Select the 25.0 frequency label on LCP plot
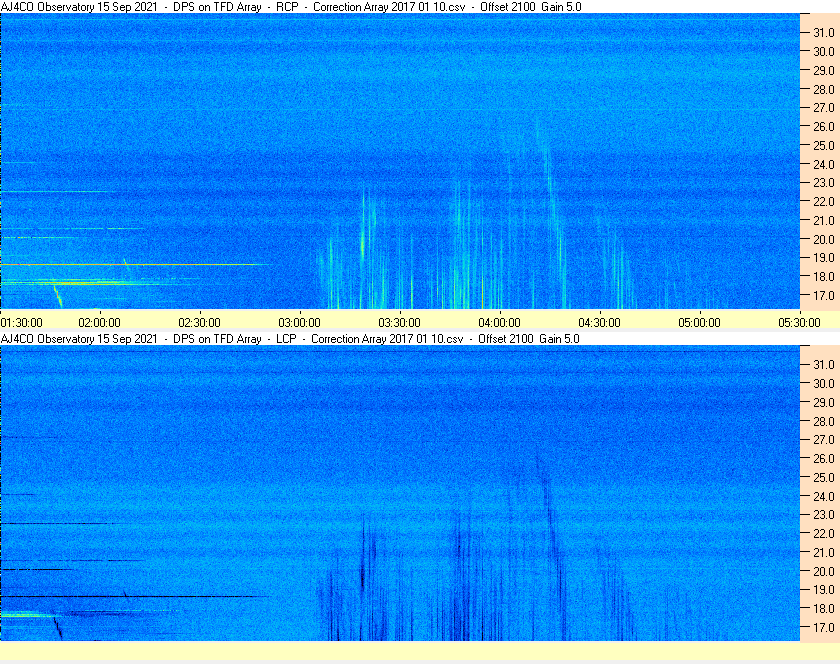840x664 pixels. 824,478
